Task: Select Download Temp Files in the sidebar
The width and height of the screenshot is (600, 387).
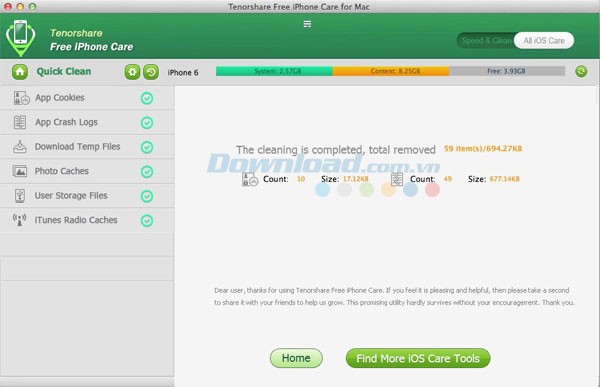Action: [x=87, y=147]
